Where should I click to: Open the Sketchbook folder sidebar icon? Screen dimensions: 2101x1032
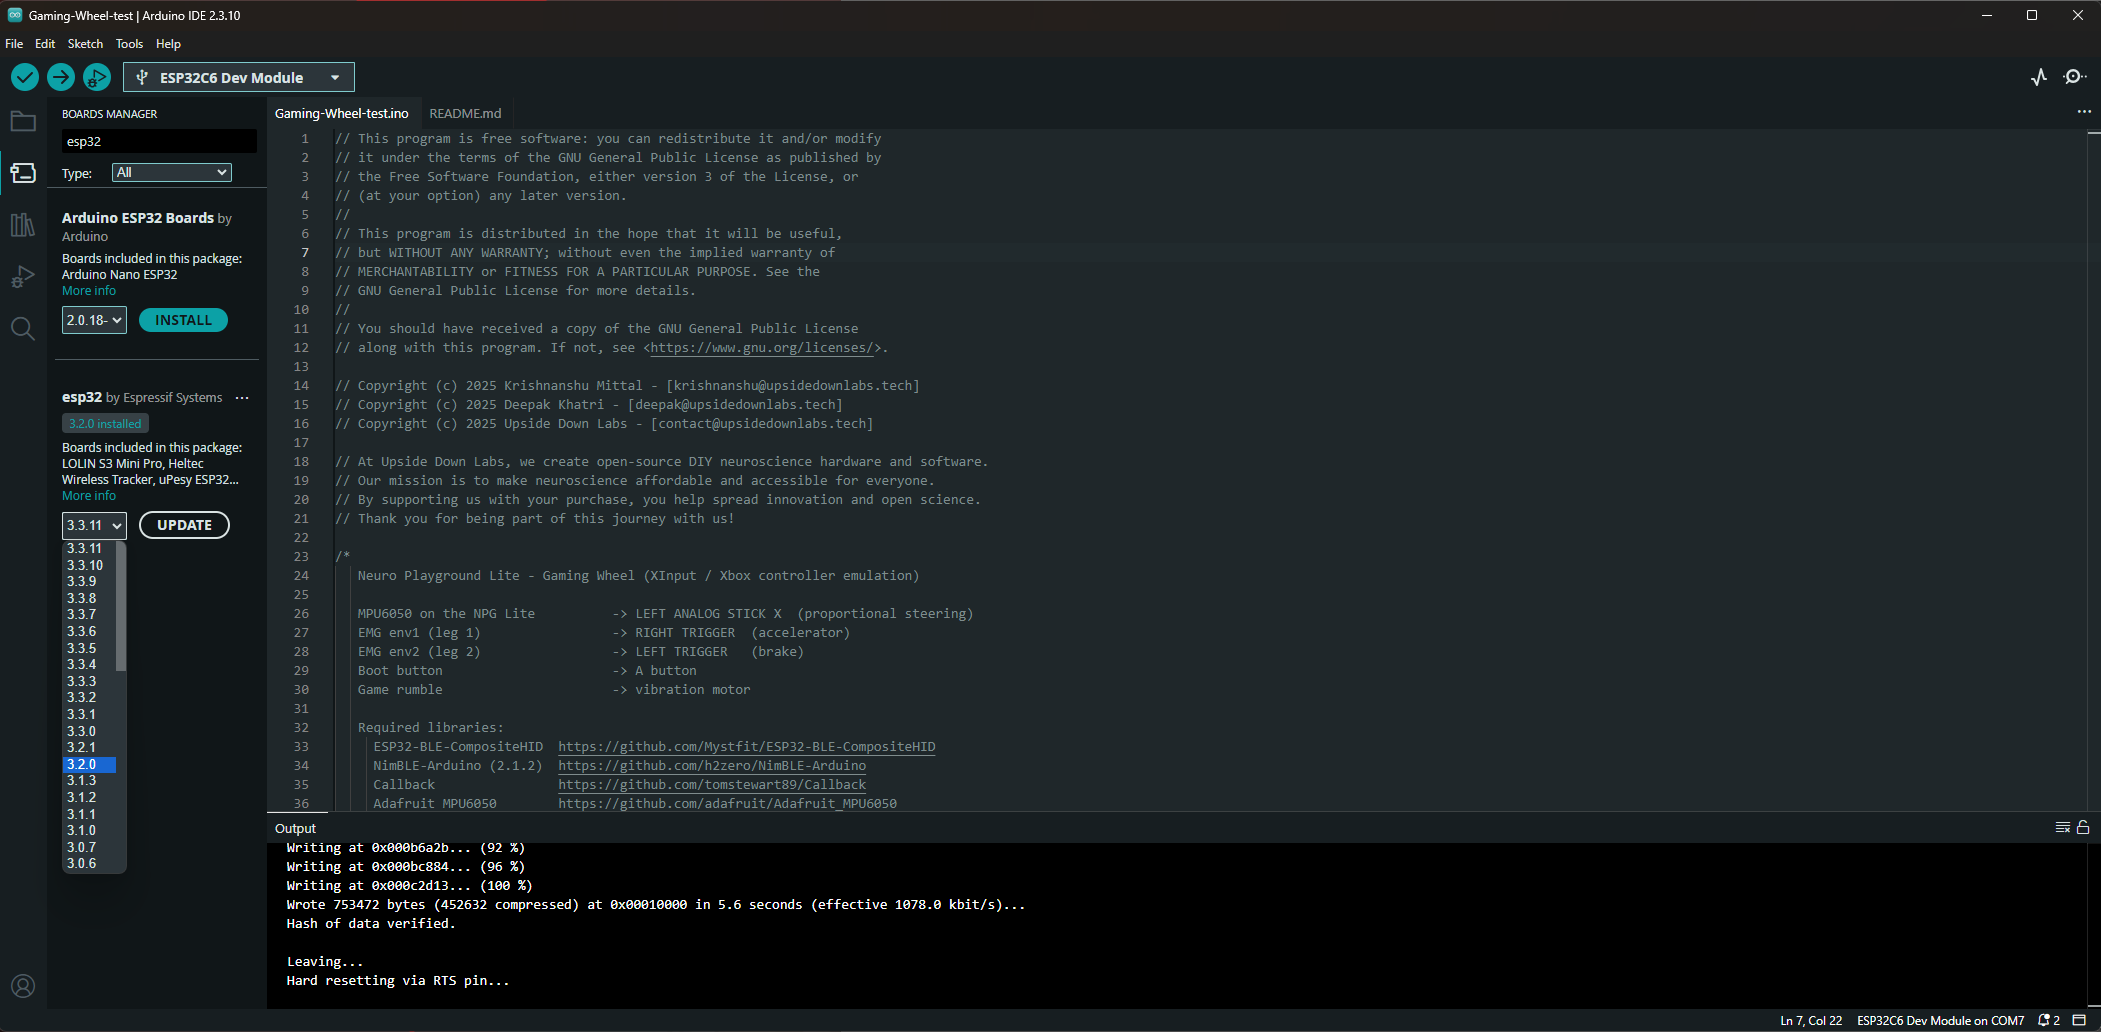click(x=23, y=122)
